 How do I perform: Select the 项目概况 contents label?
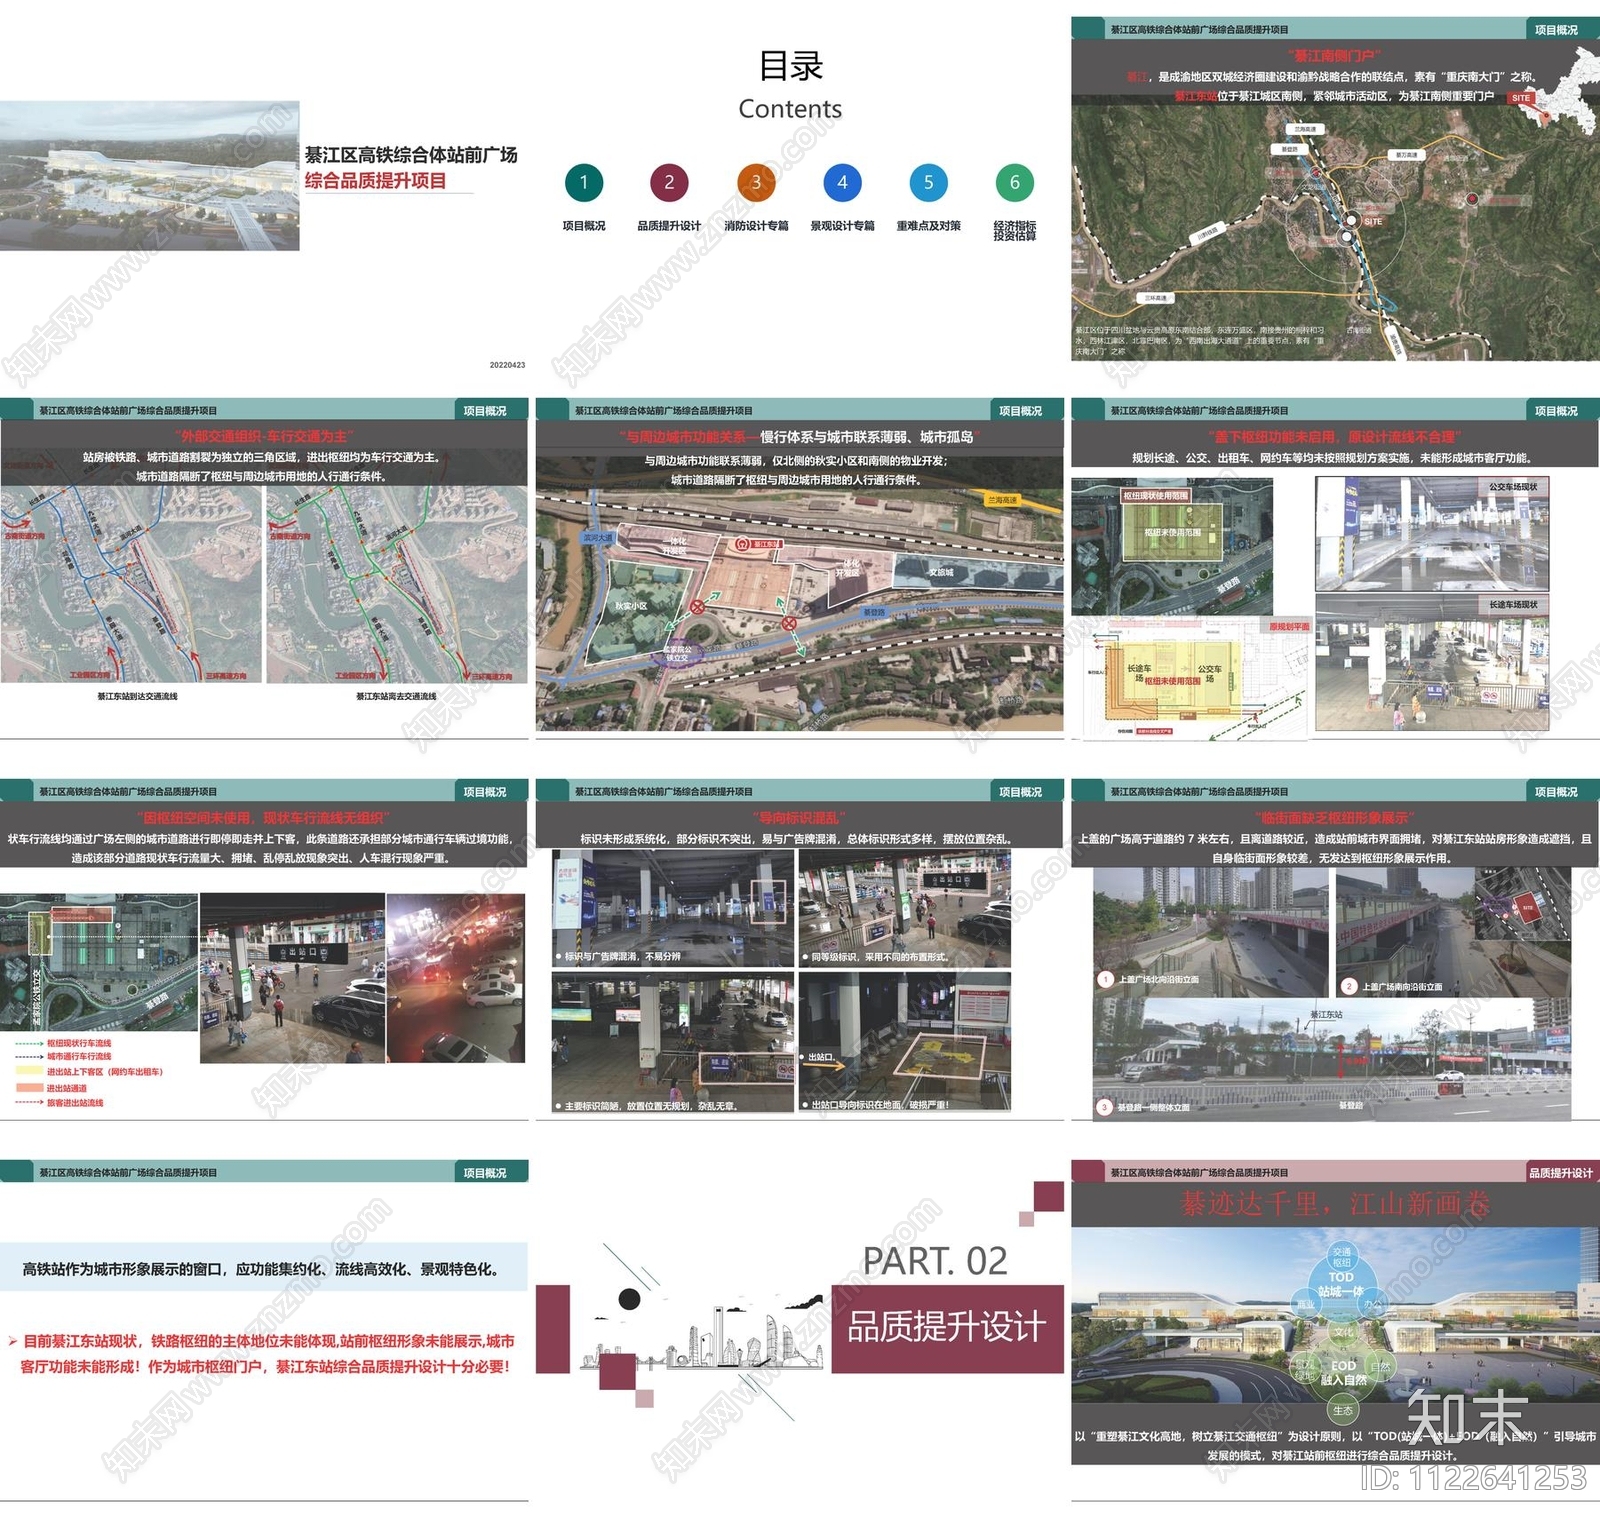[x=584, y=226]
